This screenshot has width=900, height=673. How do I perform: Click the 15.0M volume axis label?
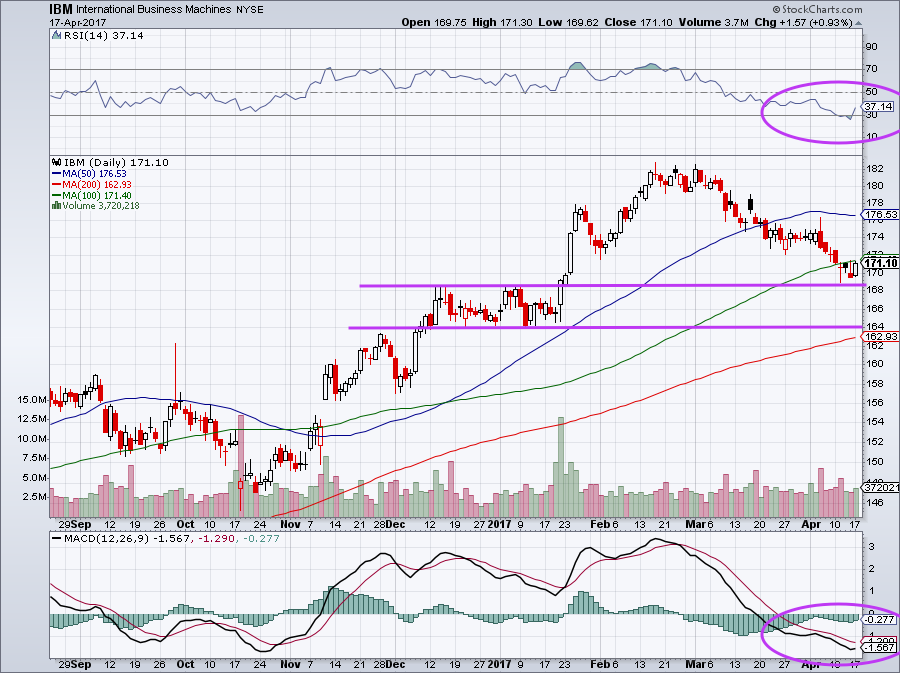coord(32,399)
